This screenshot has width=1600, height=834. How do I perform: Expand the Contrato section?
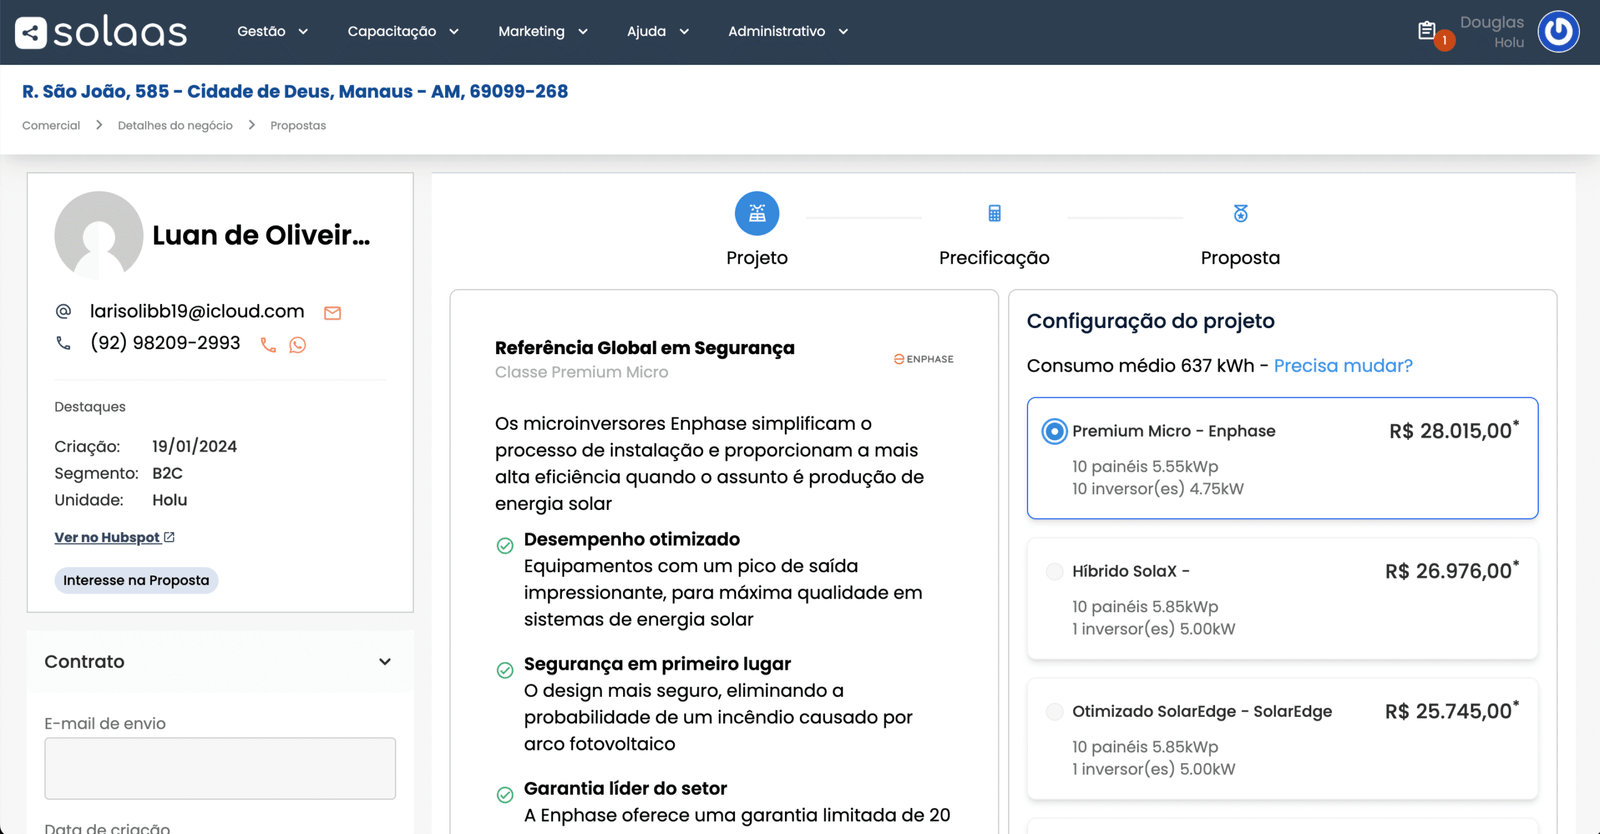pyautogui.click(x=385, y=662)
